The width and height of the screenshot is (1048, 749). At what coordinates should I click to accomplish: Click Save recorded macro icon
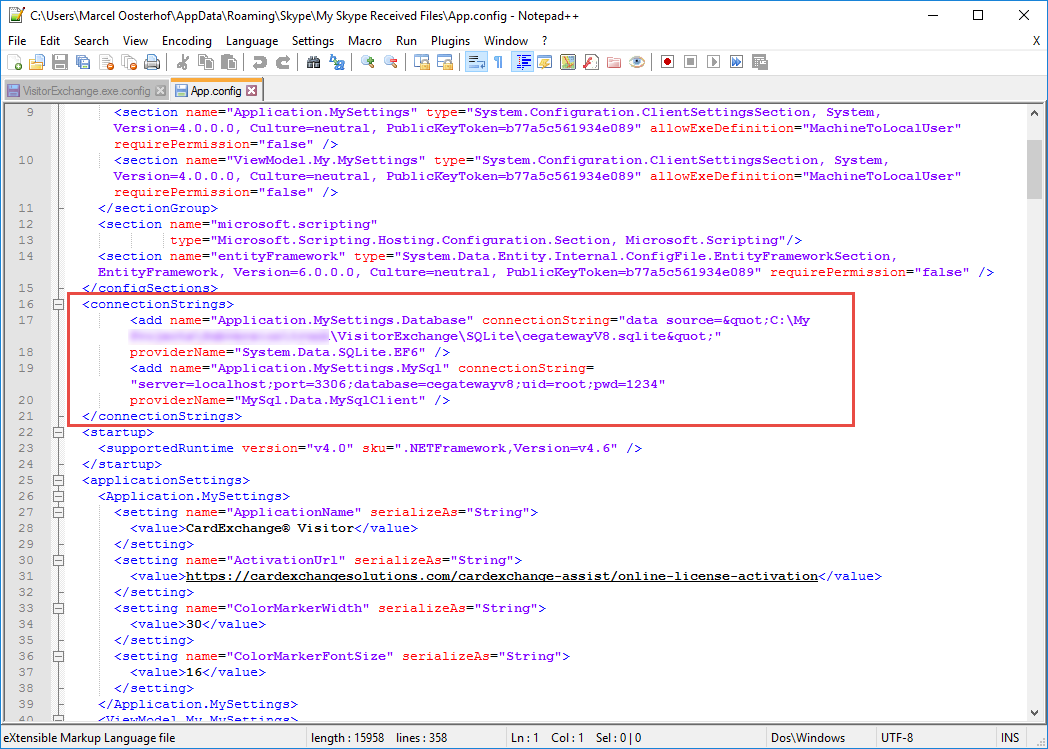(x=760, y=62)
